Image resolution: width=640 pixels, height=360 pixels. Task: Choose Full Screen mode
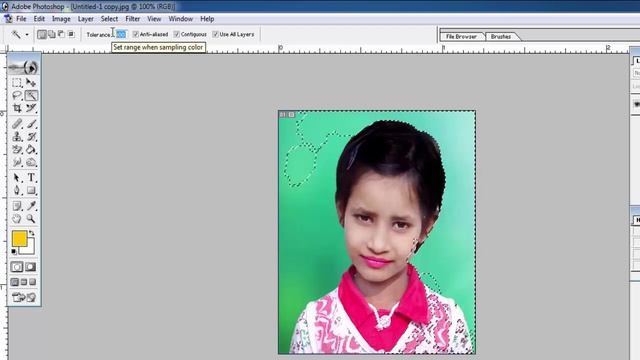[33, 282]
